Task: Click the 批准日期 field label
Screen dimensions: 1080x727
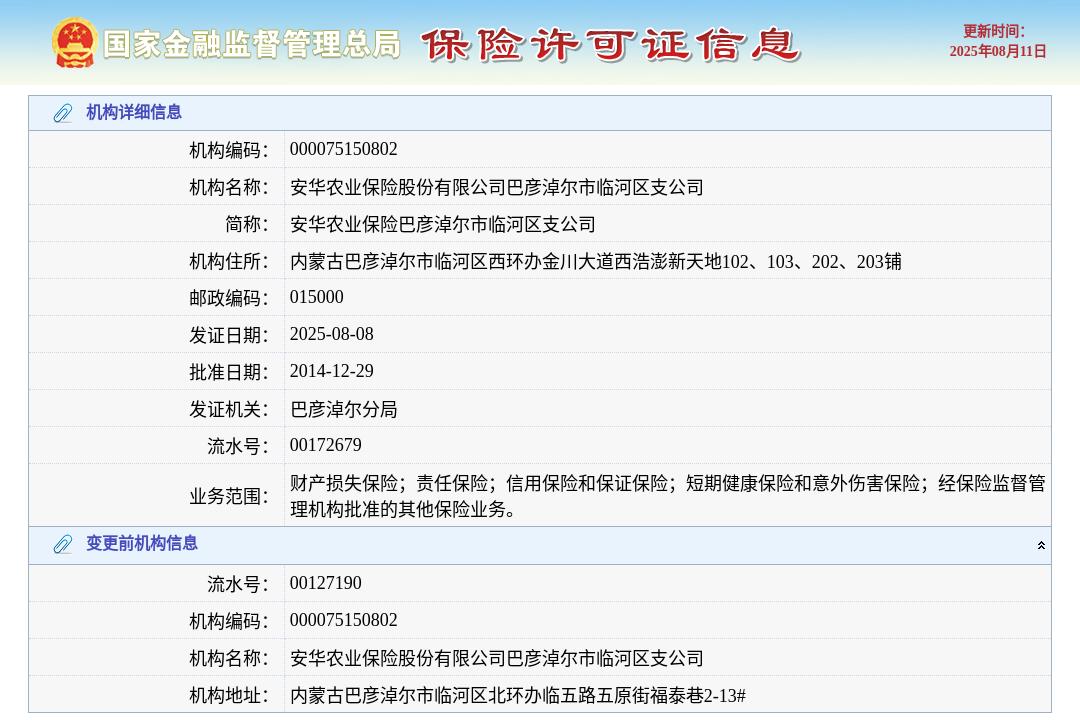Action: click(x=229, y=372)
